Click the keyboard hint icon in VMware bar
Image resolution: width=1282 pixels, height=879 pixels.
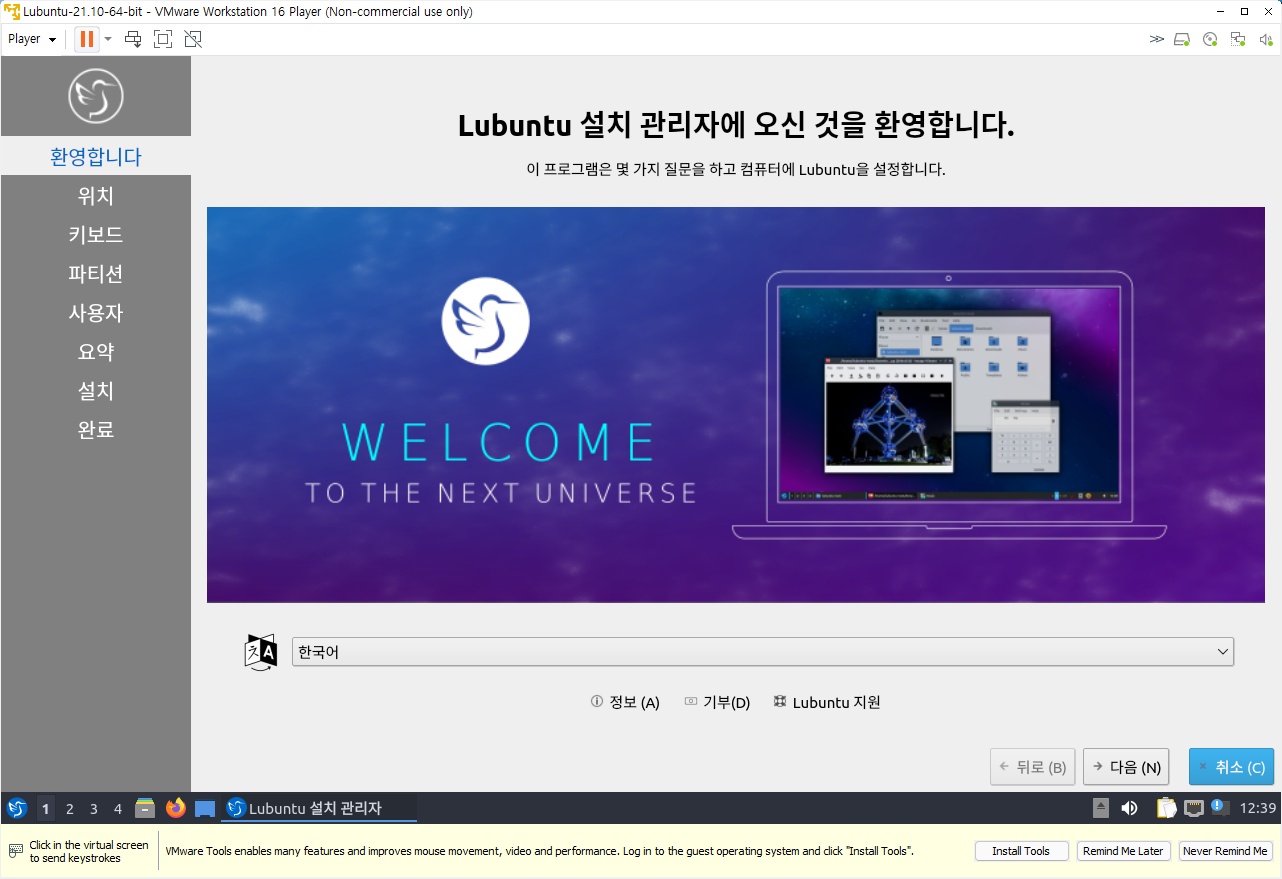pyautogui.click(x=15, y=851)
